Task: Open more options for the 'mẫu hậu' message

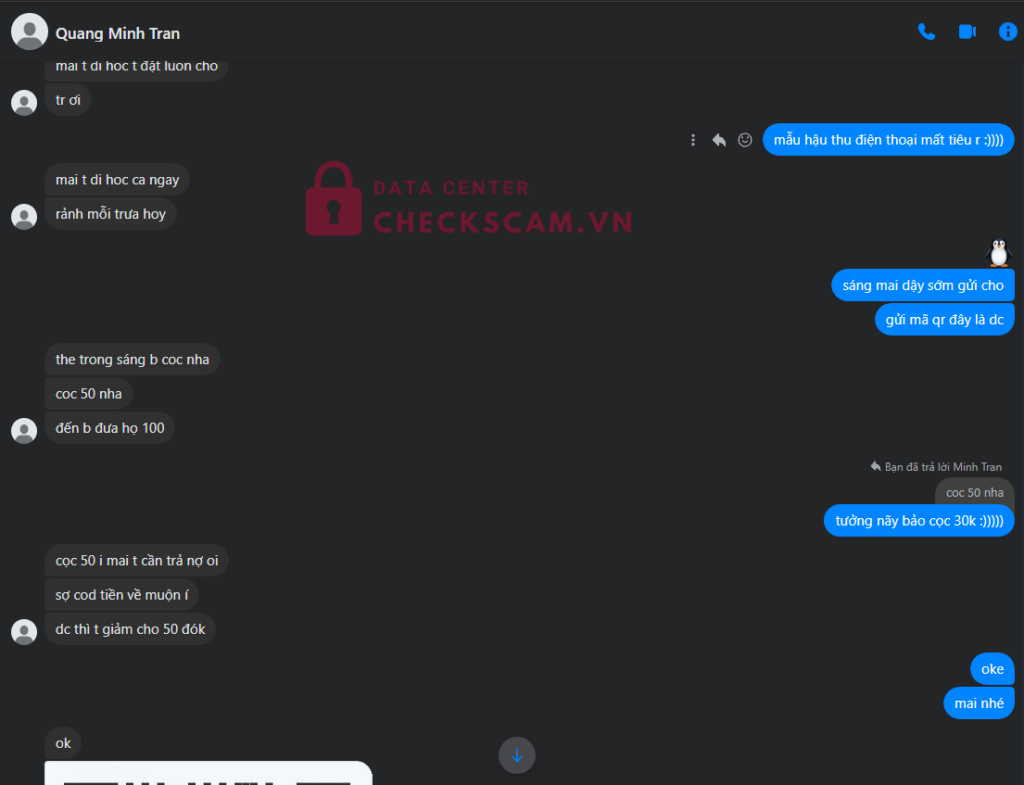Action: (x=693, y=140)
